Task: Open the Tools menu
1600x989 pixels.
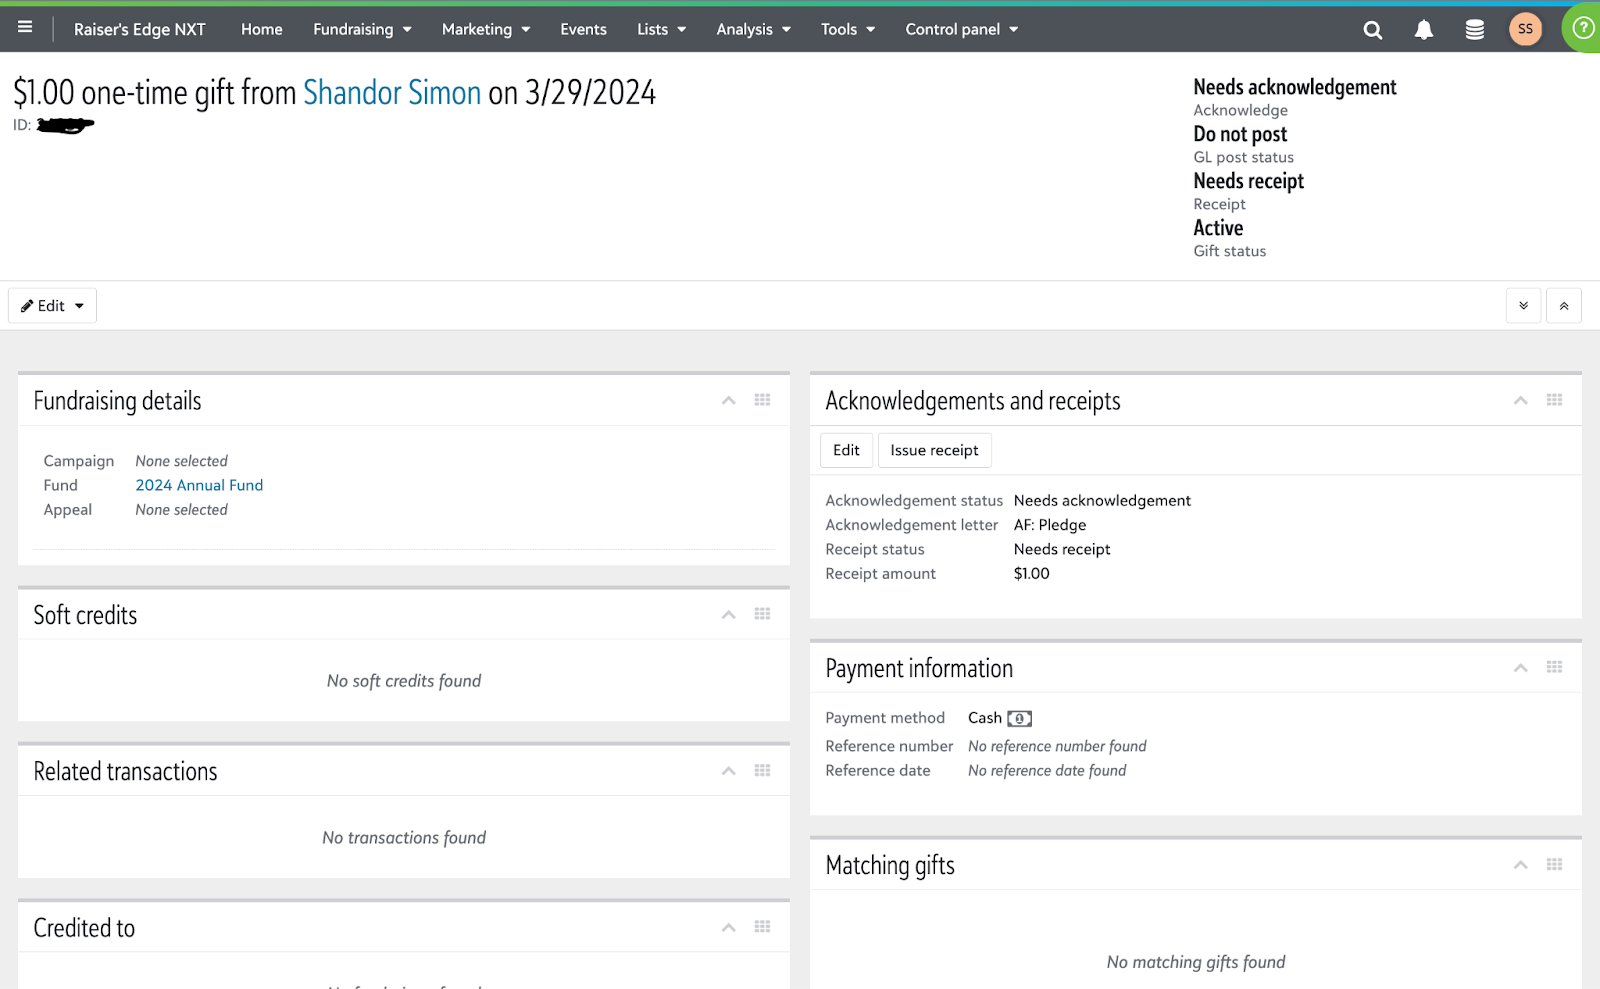Action: [x=848, y=30]
